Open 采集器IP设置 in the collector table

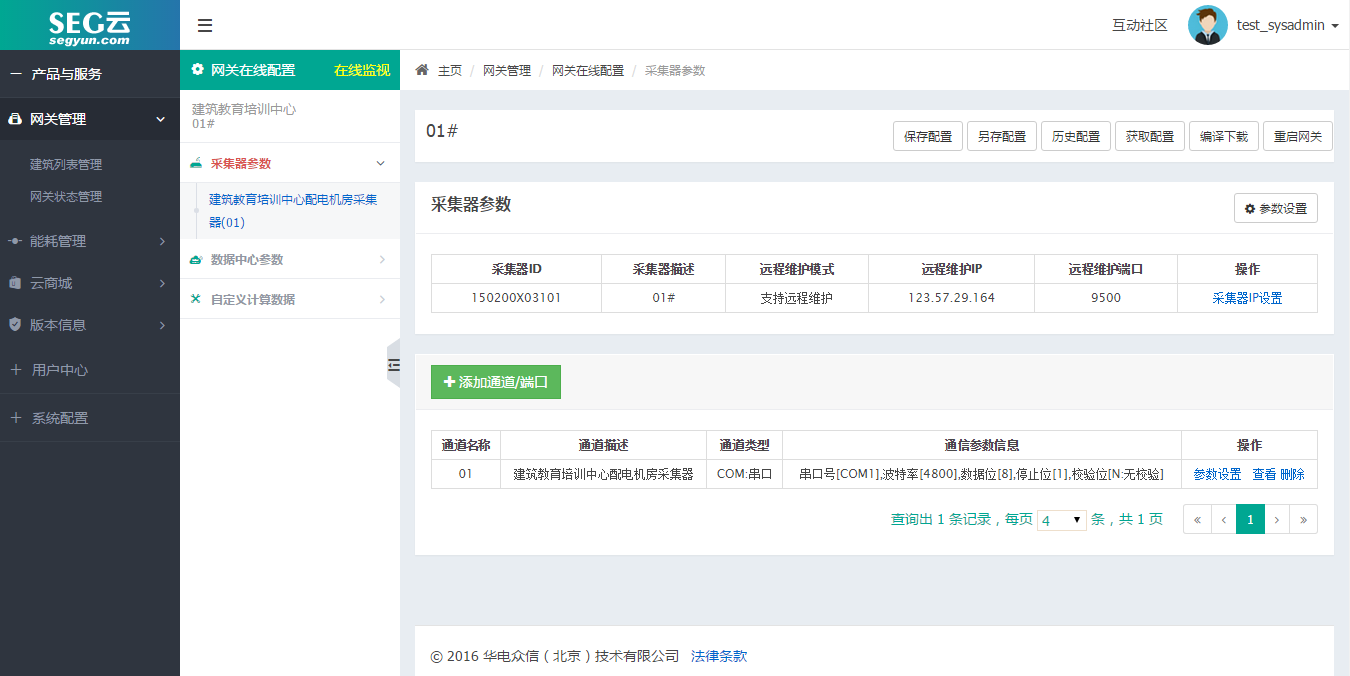pyautogui.click(x=1247, y=297)
